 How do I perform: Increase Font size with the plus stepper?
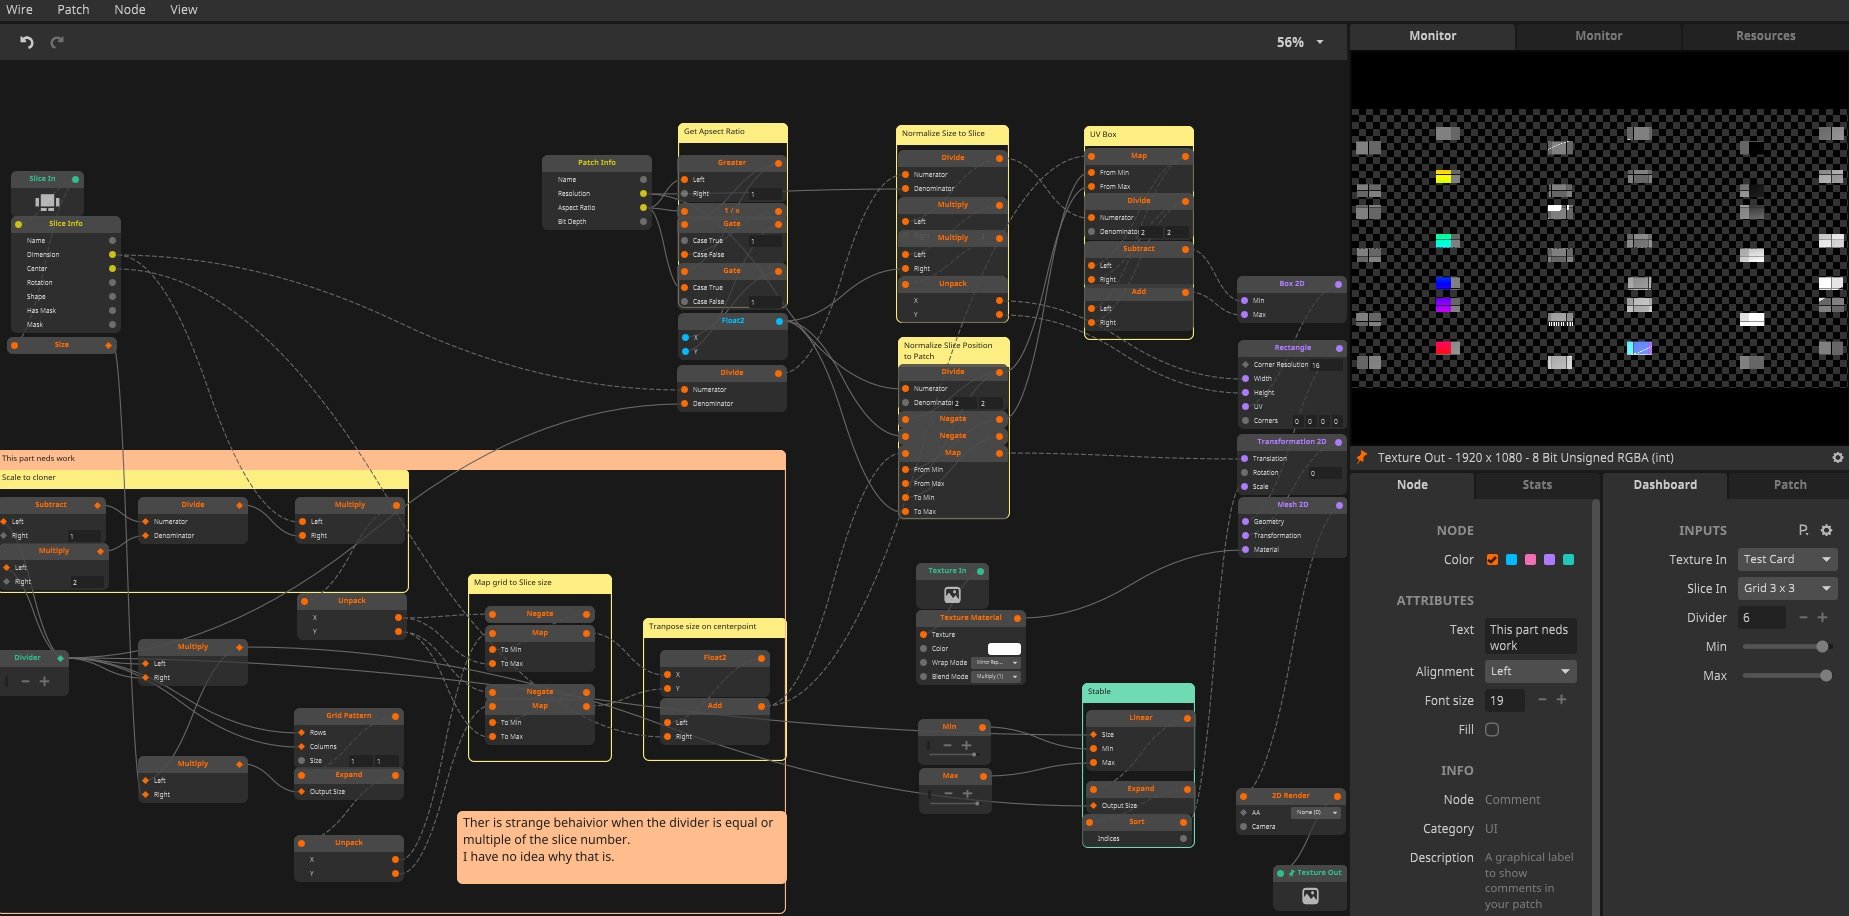pos(1561,700)
